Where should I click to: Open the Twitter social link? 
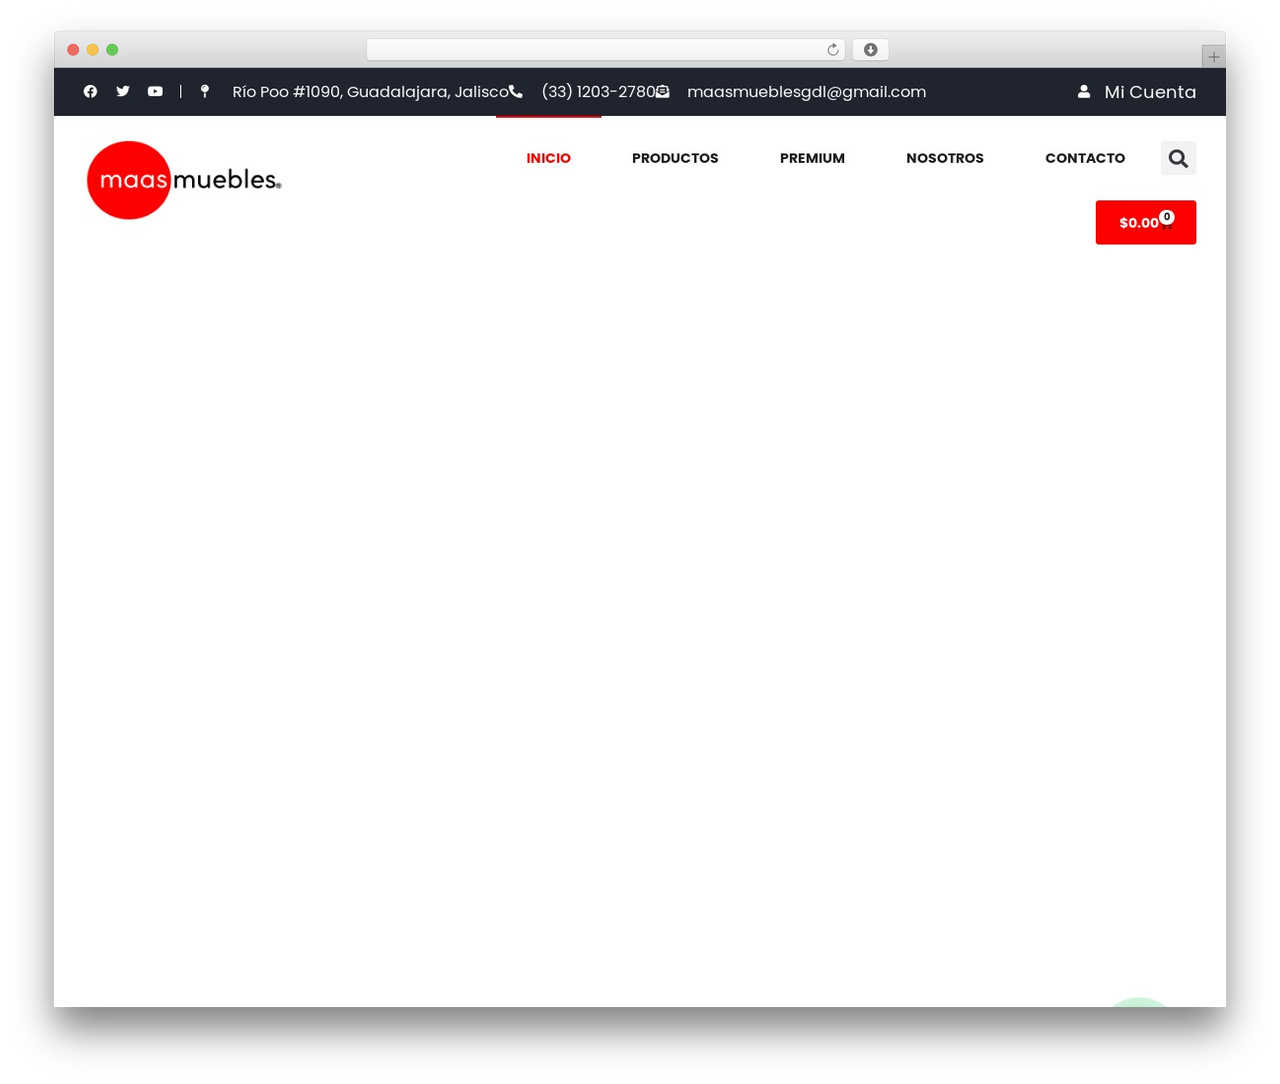point(123,91)
